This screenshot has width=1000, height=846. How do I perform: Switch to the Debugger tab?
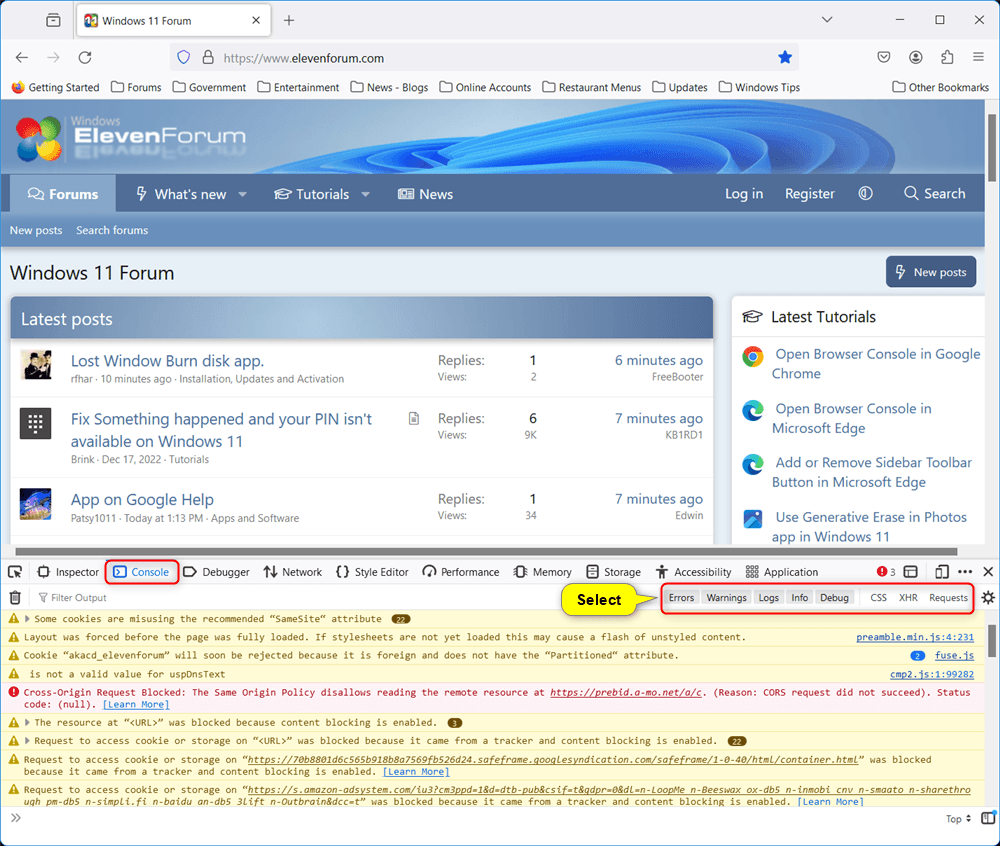[217, 572]
